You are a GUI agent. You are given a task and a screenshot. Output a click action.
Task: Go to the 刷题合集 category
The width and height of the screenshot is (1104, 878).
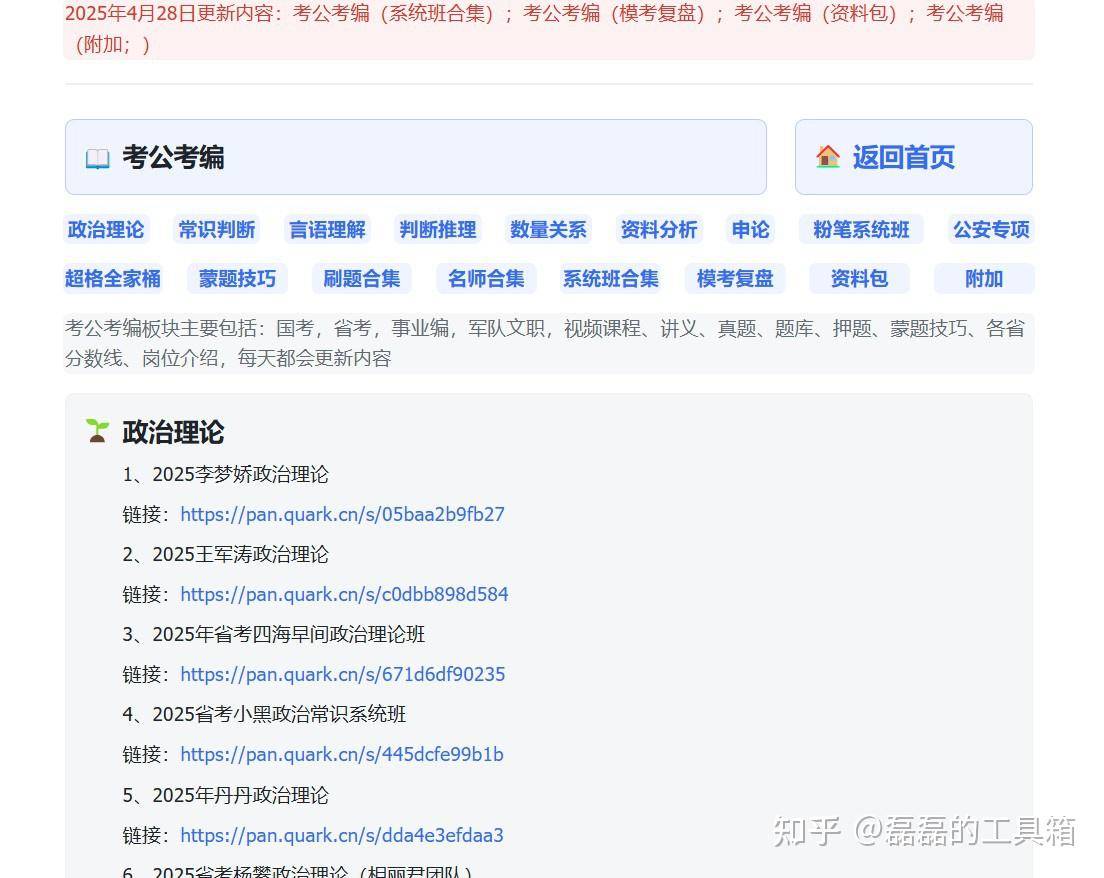[x=362, y=279]
